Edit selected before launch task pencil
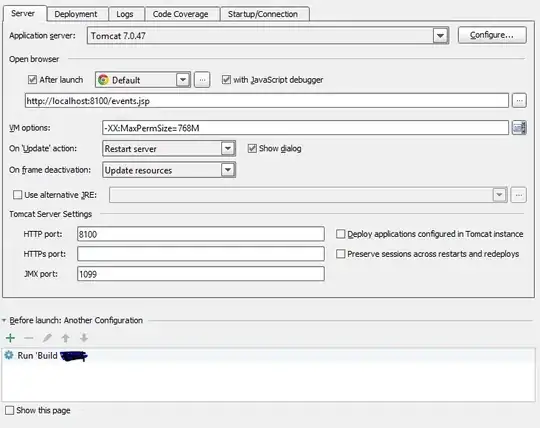This screenshot has width=540, height=428. [47, 338]
